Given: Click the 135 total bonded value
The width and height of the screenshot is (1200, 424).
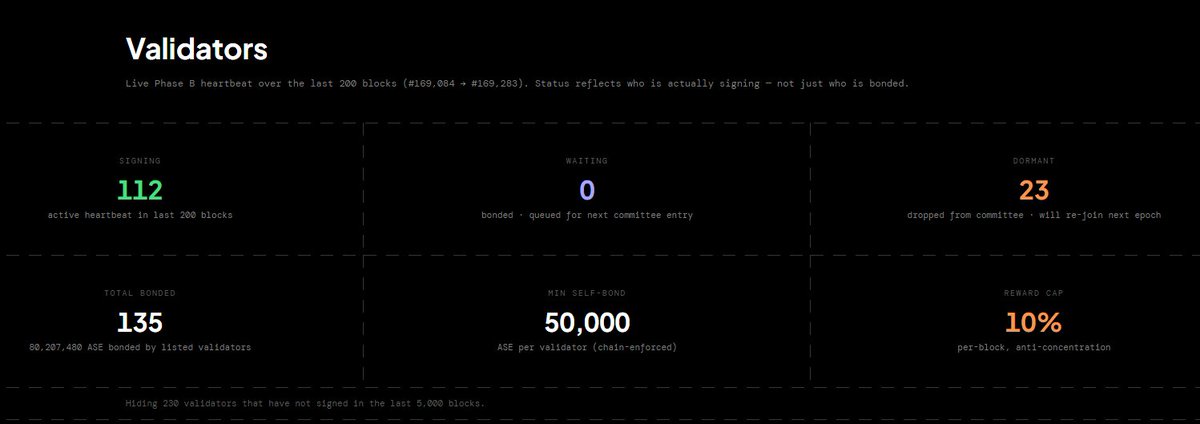Looking at the screenshot, I should point(140,322).
